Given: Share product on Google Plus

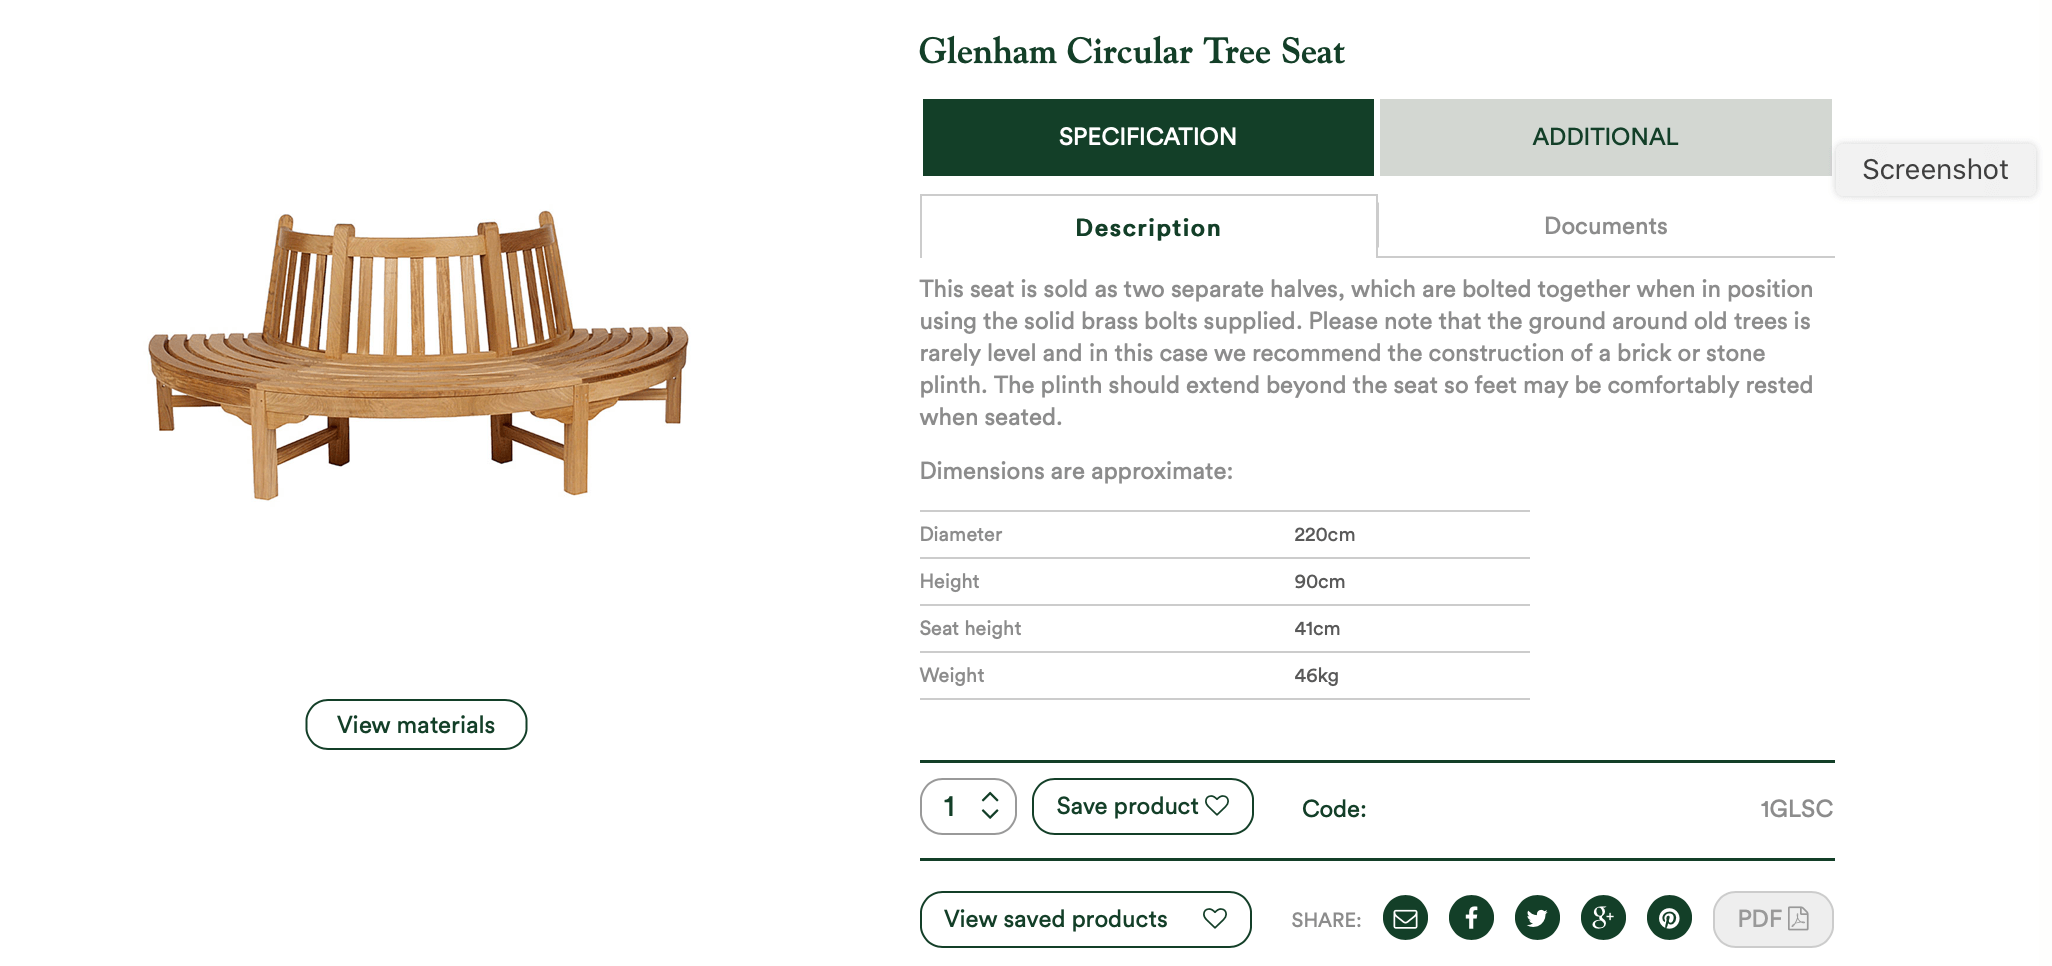Looking at the screenshot, I should pos(1603,918).
